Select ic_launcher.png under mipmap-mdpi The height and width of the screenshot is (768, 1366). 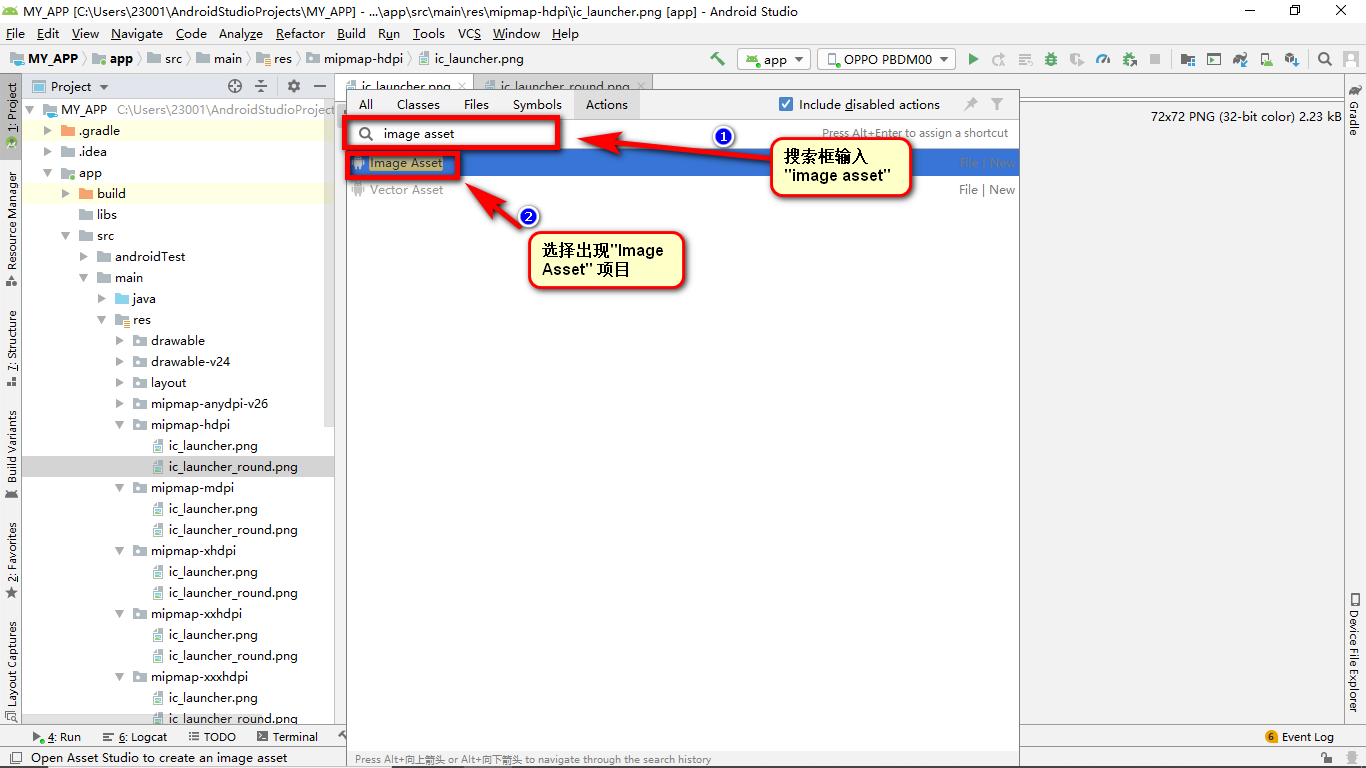213,509
